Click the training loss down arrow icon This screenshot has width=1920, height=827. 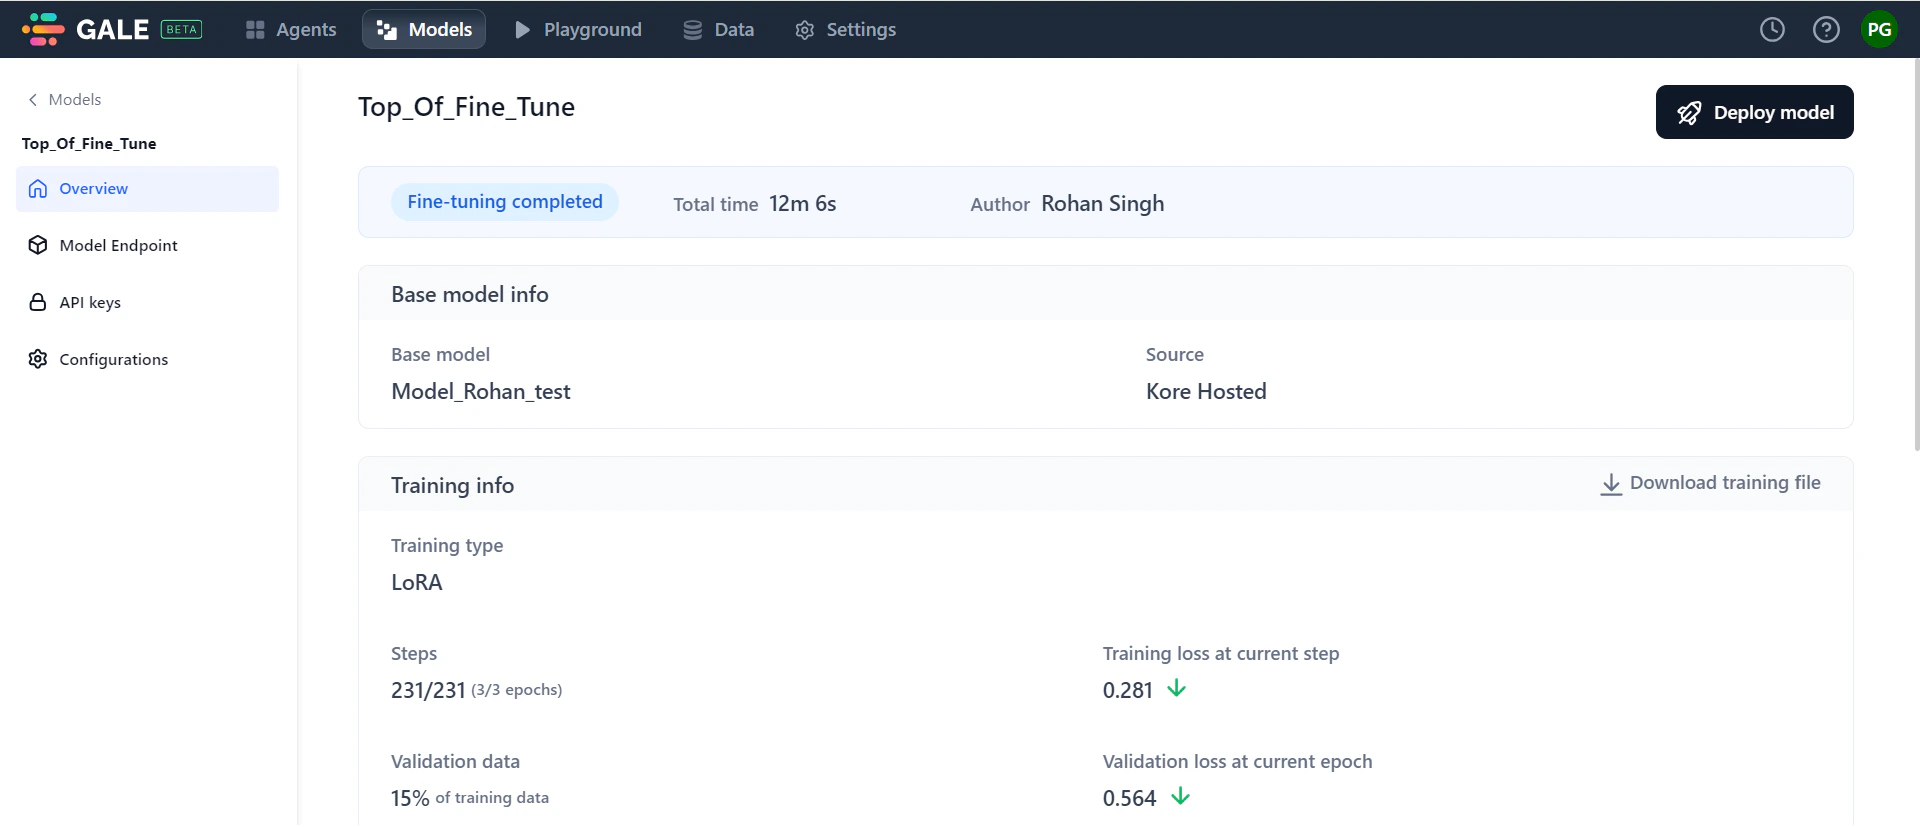[1177, 688]
